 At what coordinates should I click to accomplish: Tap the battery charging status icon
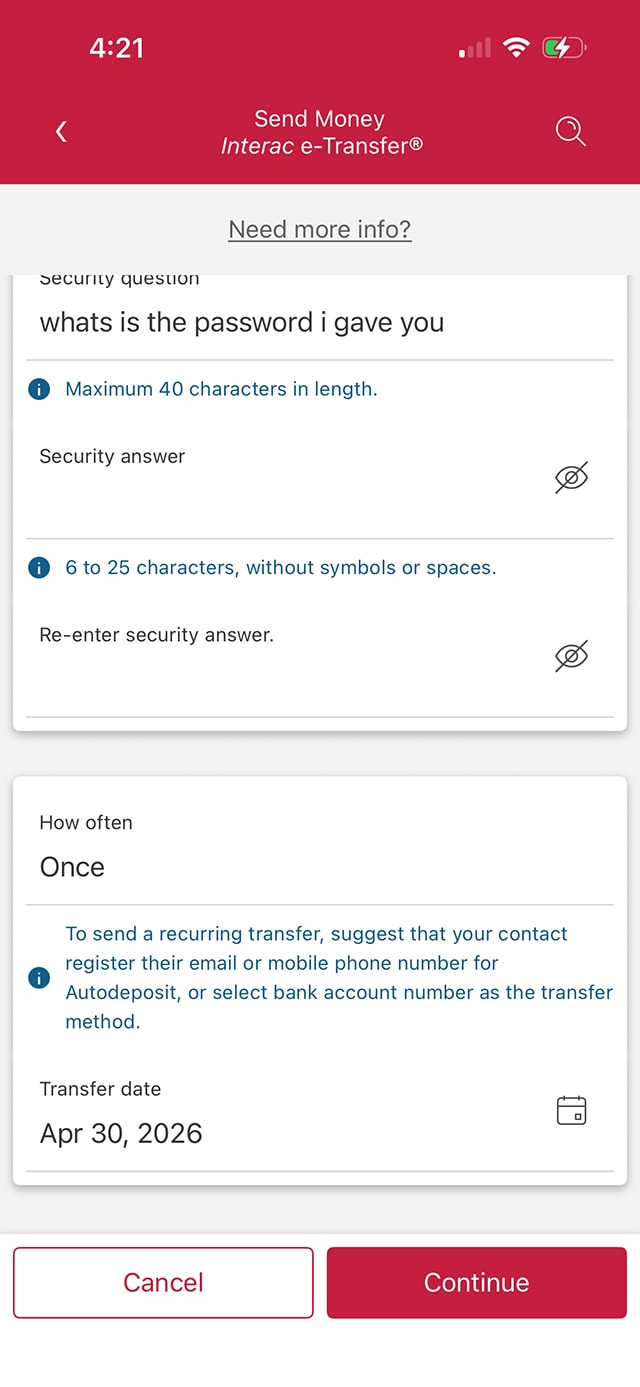click(x=564, y=47)
